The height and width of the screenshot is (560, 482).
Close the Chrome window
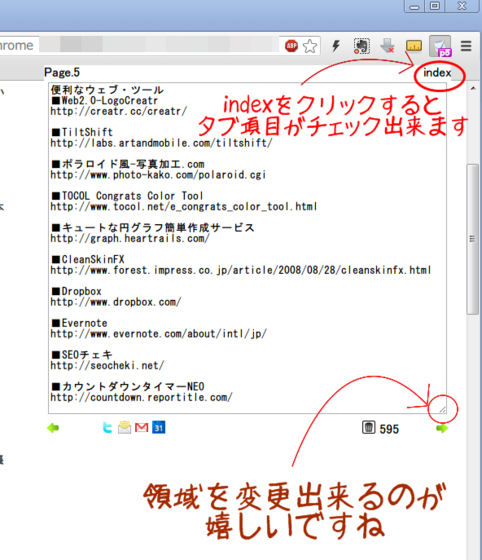(x=462, y=6)
